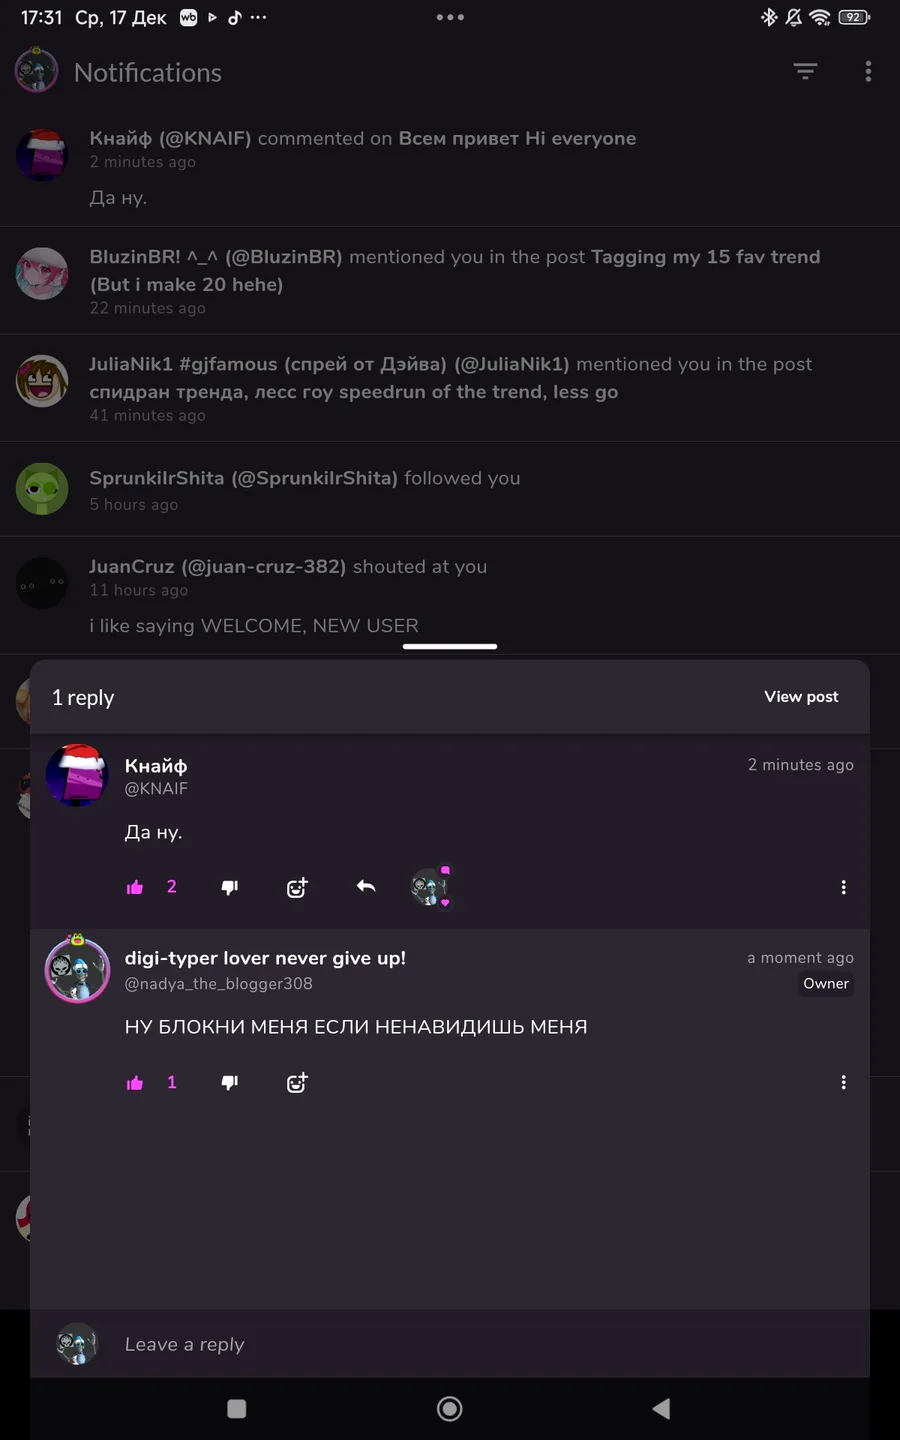Tap Кнайф's Santa hat avatar in the comment
This screenshot has height=1440, width=900.
click(x=77, y=775)
